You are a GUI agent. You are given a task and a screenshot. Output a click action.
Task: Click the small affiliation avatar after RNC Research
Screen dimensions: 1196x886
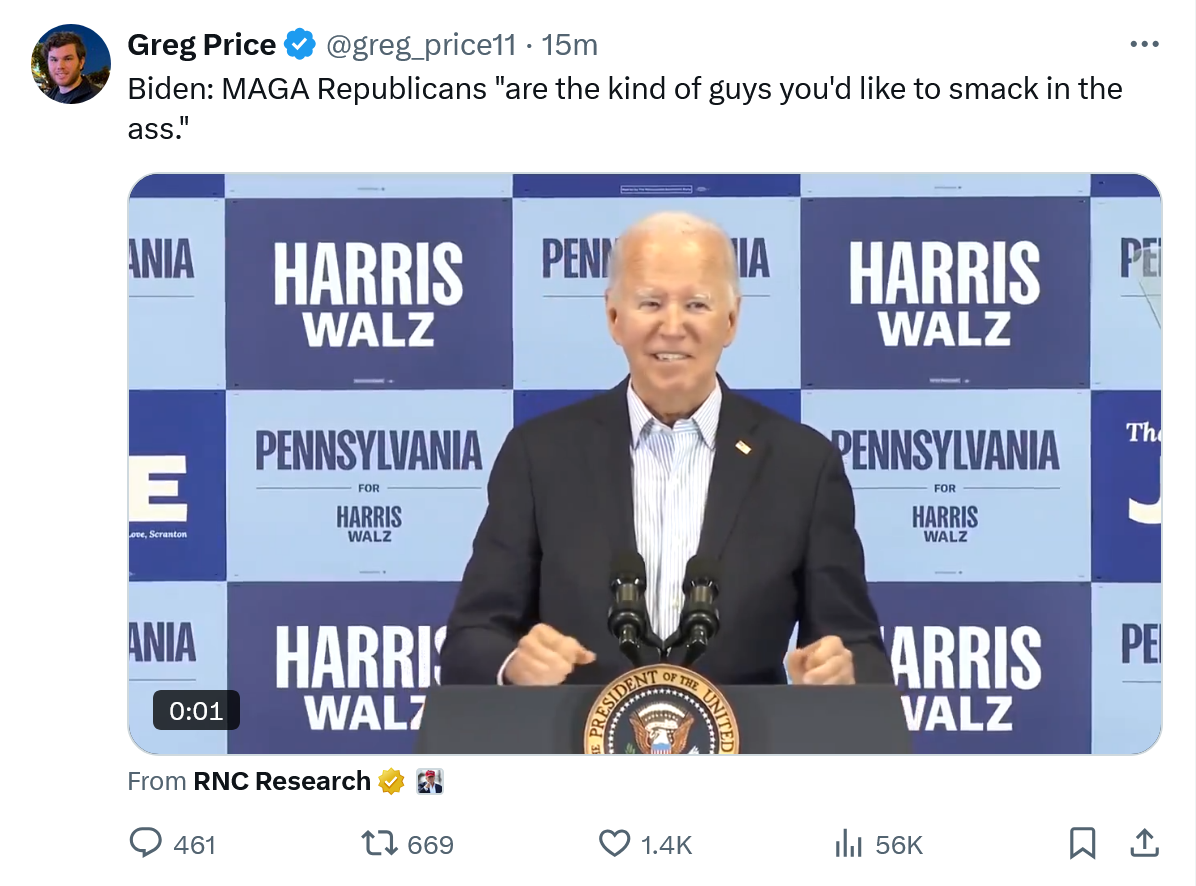430,781
